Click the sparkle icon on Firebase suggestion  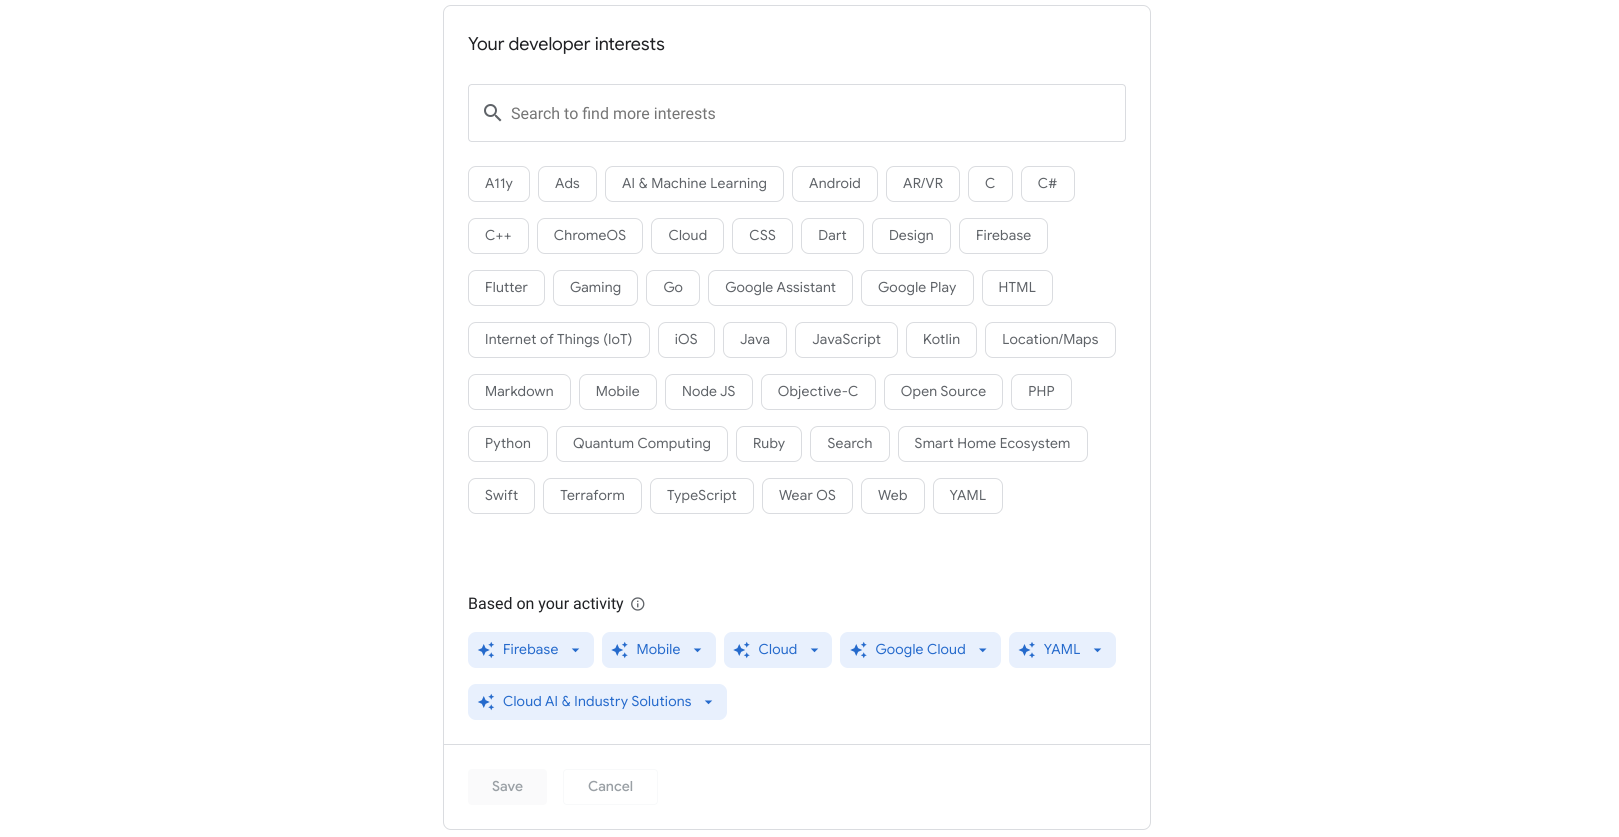coord(486,650)
